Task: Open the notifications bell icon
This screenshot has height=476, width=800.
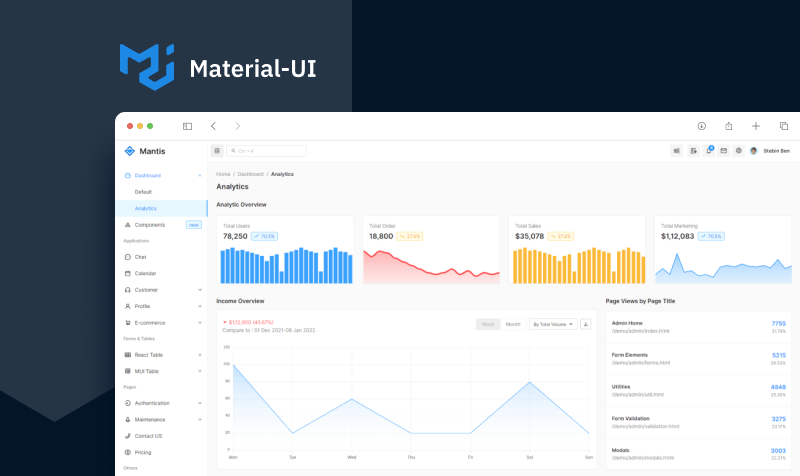Action: coord(709,151)
